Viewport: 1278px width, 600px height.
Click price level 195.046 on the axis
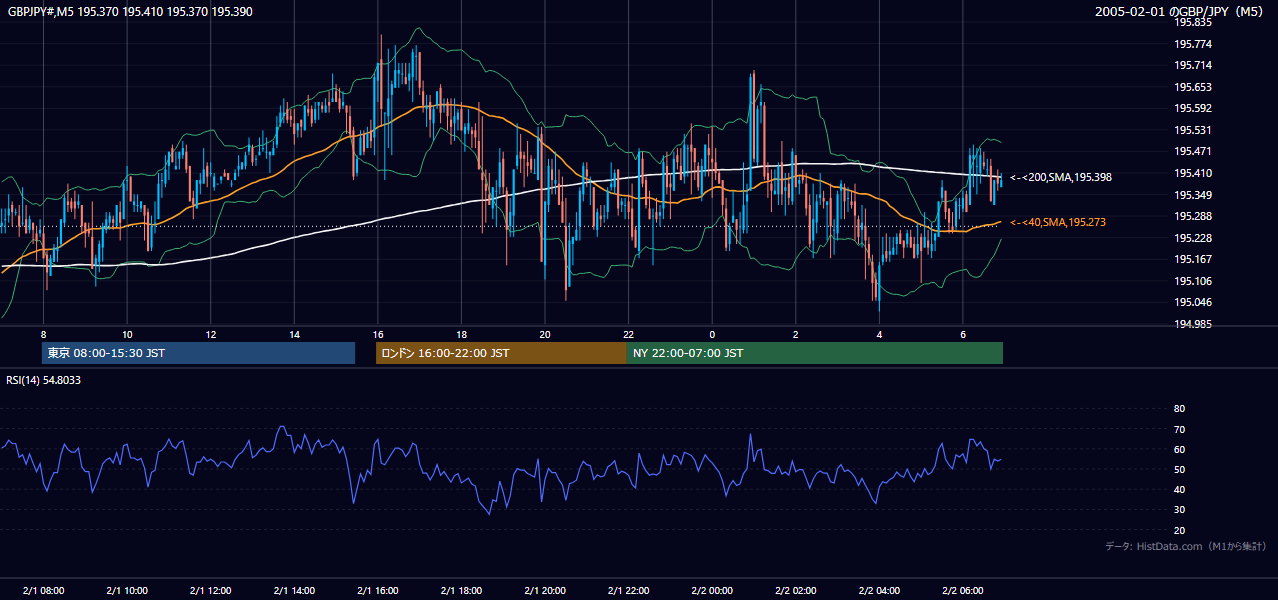pyautogui.click(x=1193, y=302)
